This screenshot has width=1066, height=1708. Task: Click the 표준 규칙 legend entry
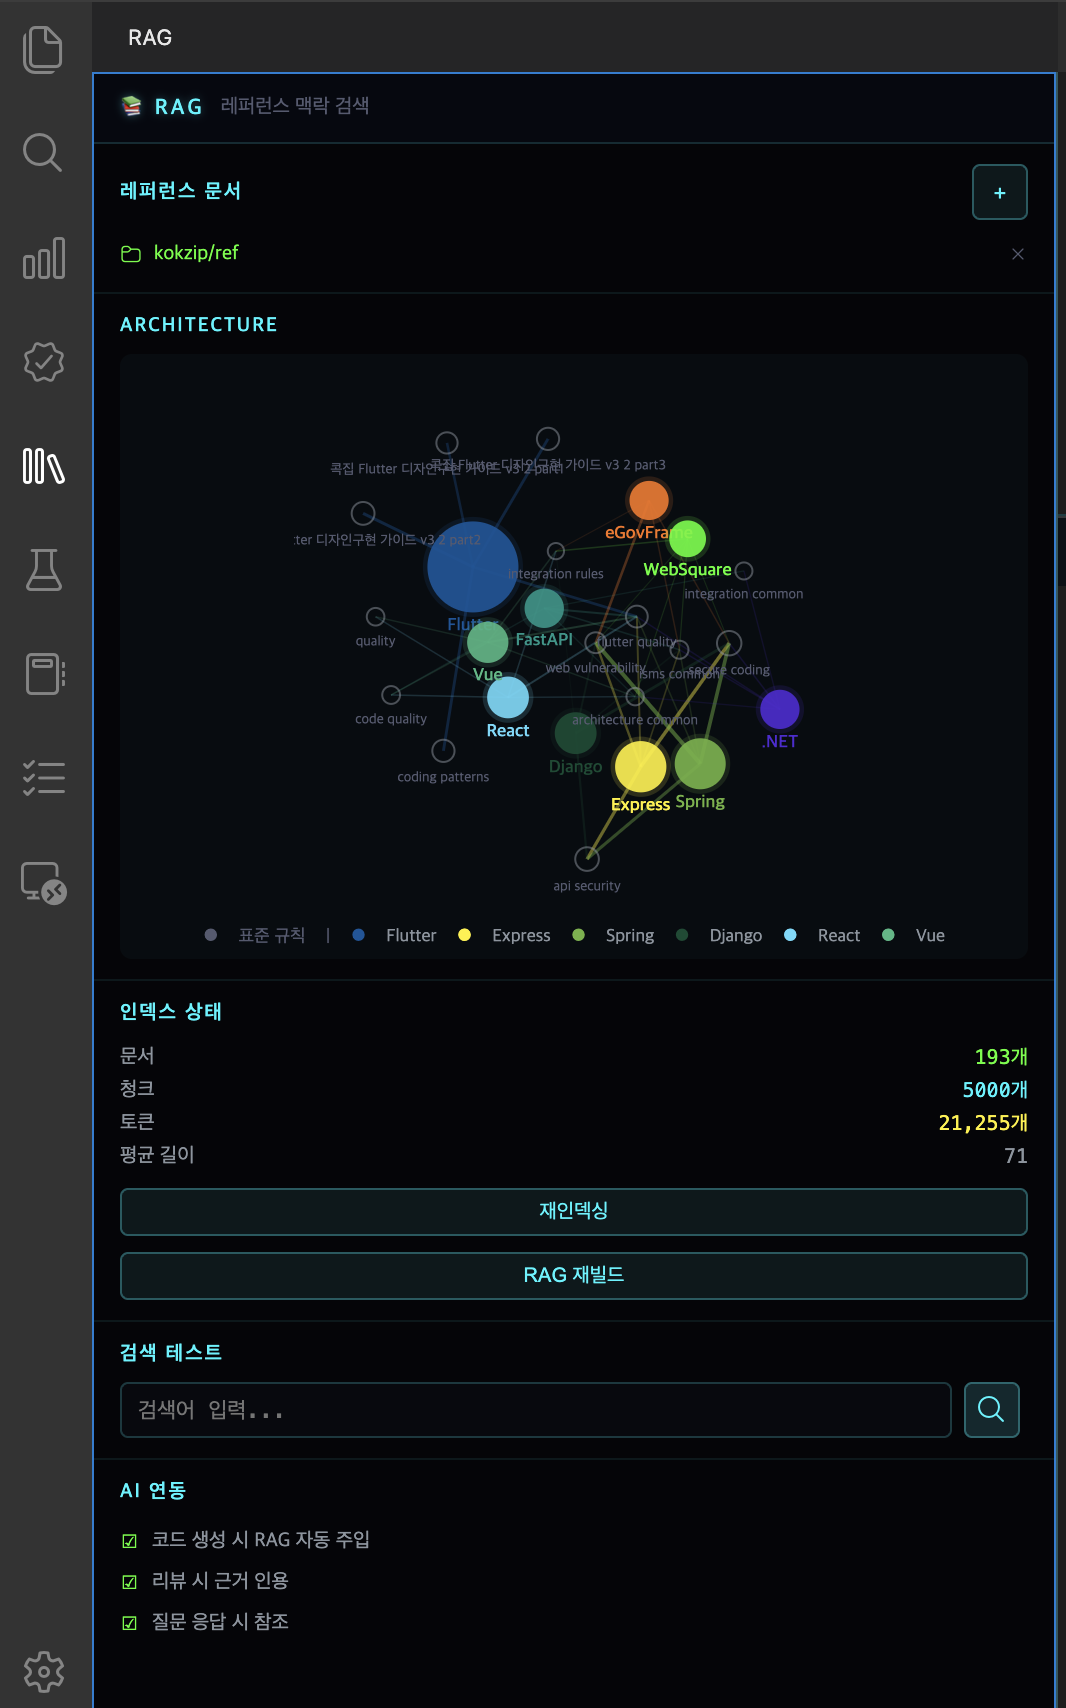(255, 935)
